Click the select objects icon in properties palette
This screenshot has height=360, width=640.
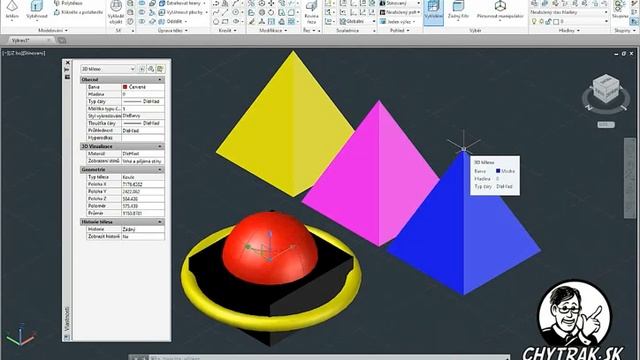pos(151,69)
